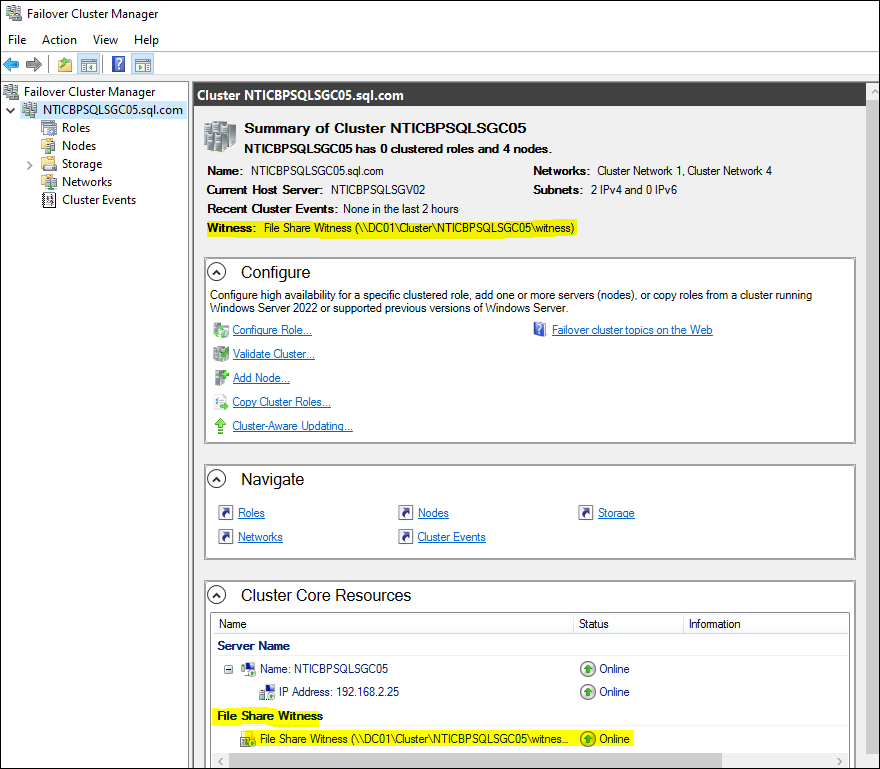The height and width of the screenshot is (769, 880).
Task: Click the File Share Witness resource icon
Action: click(248, 739)
